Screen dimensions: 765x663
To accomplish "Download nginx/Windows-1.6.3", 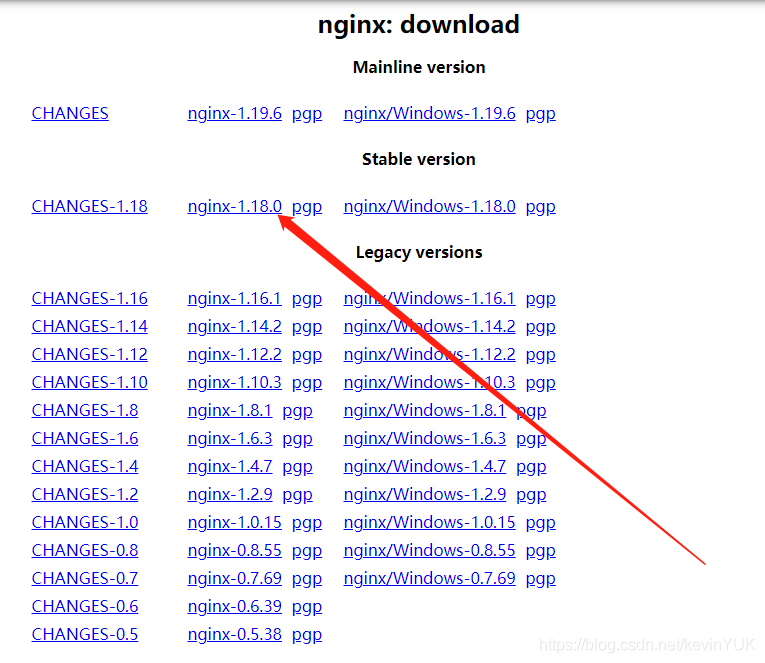I will point(424,439).
